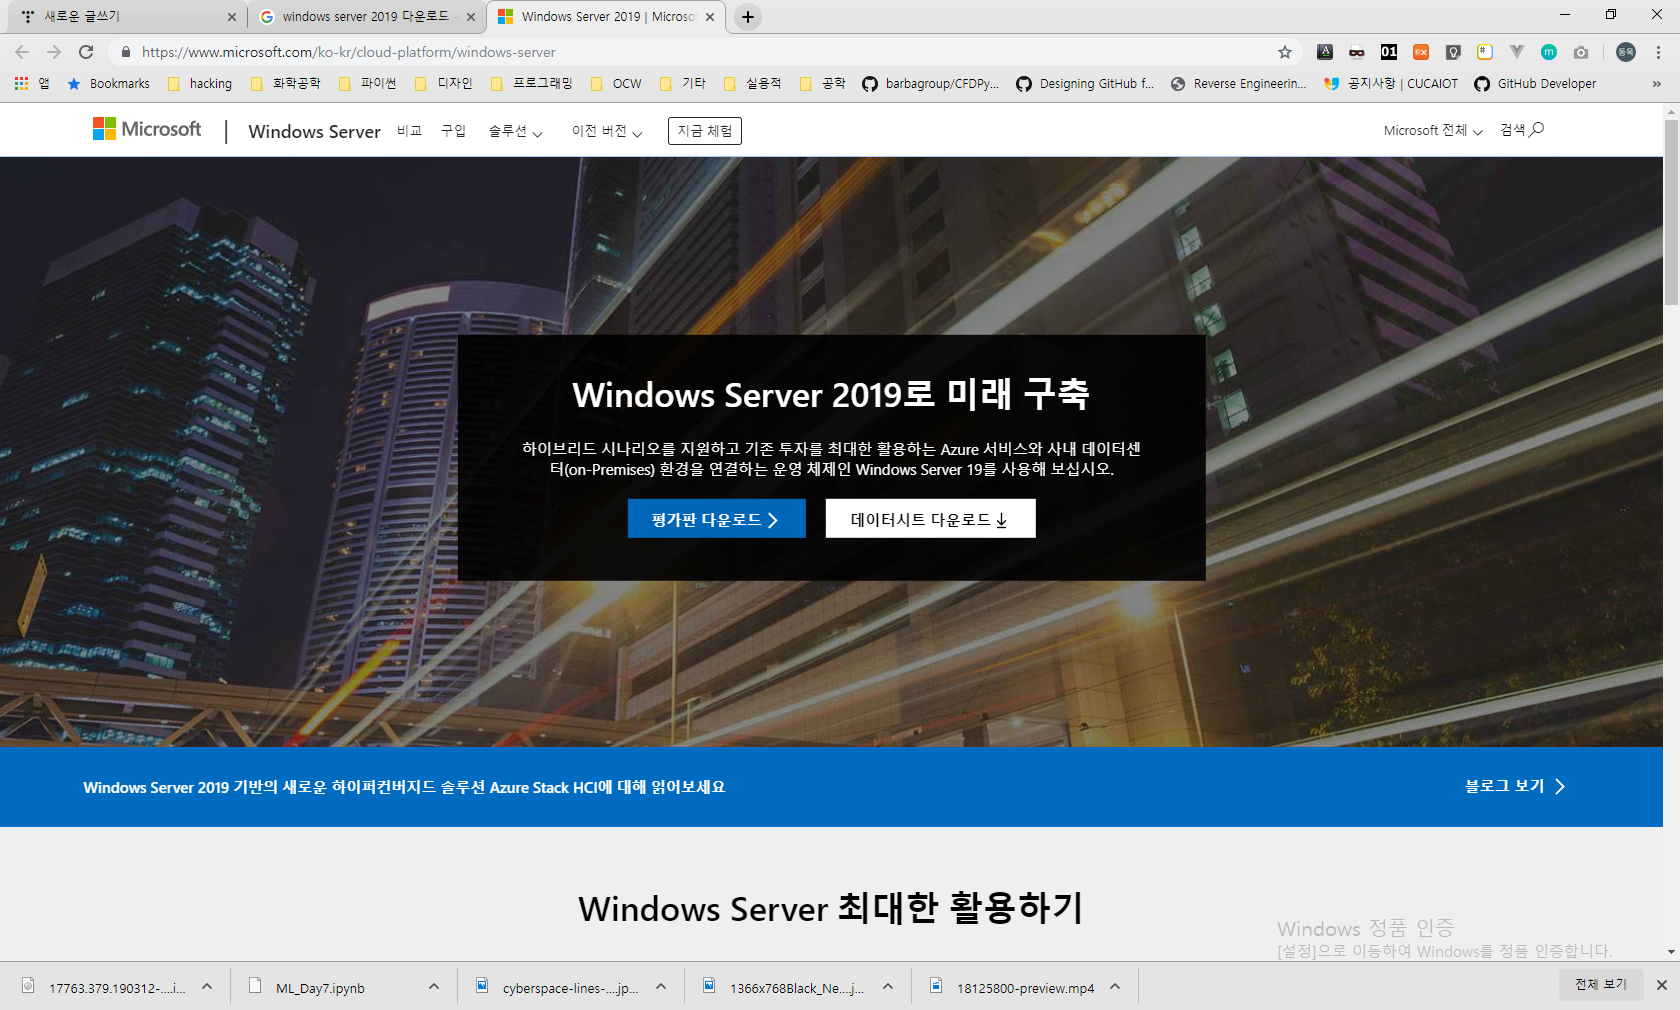The width and height of the screenshot is (1680, 1010).
Task: Open the '화학공학' bookmark folder
Action: (x=286, y=84)
